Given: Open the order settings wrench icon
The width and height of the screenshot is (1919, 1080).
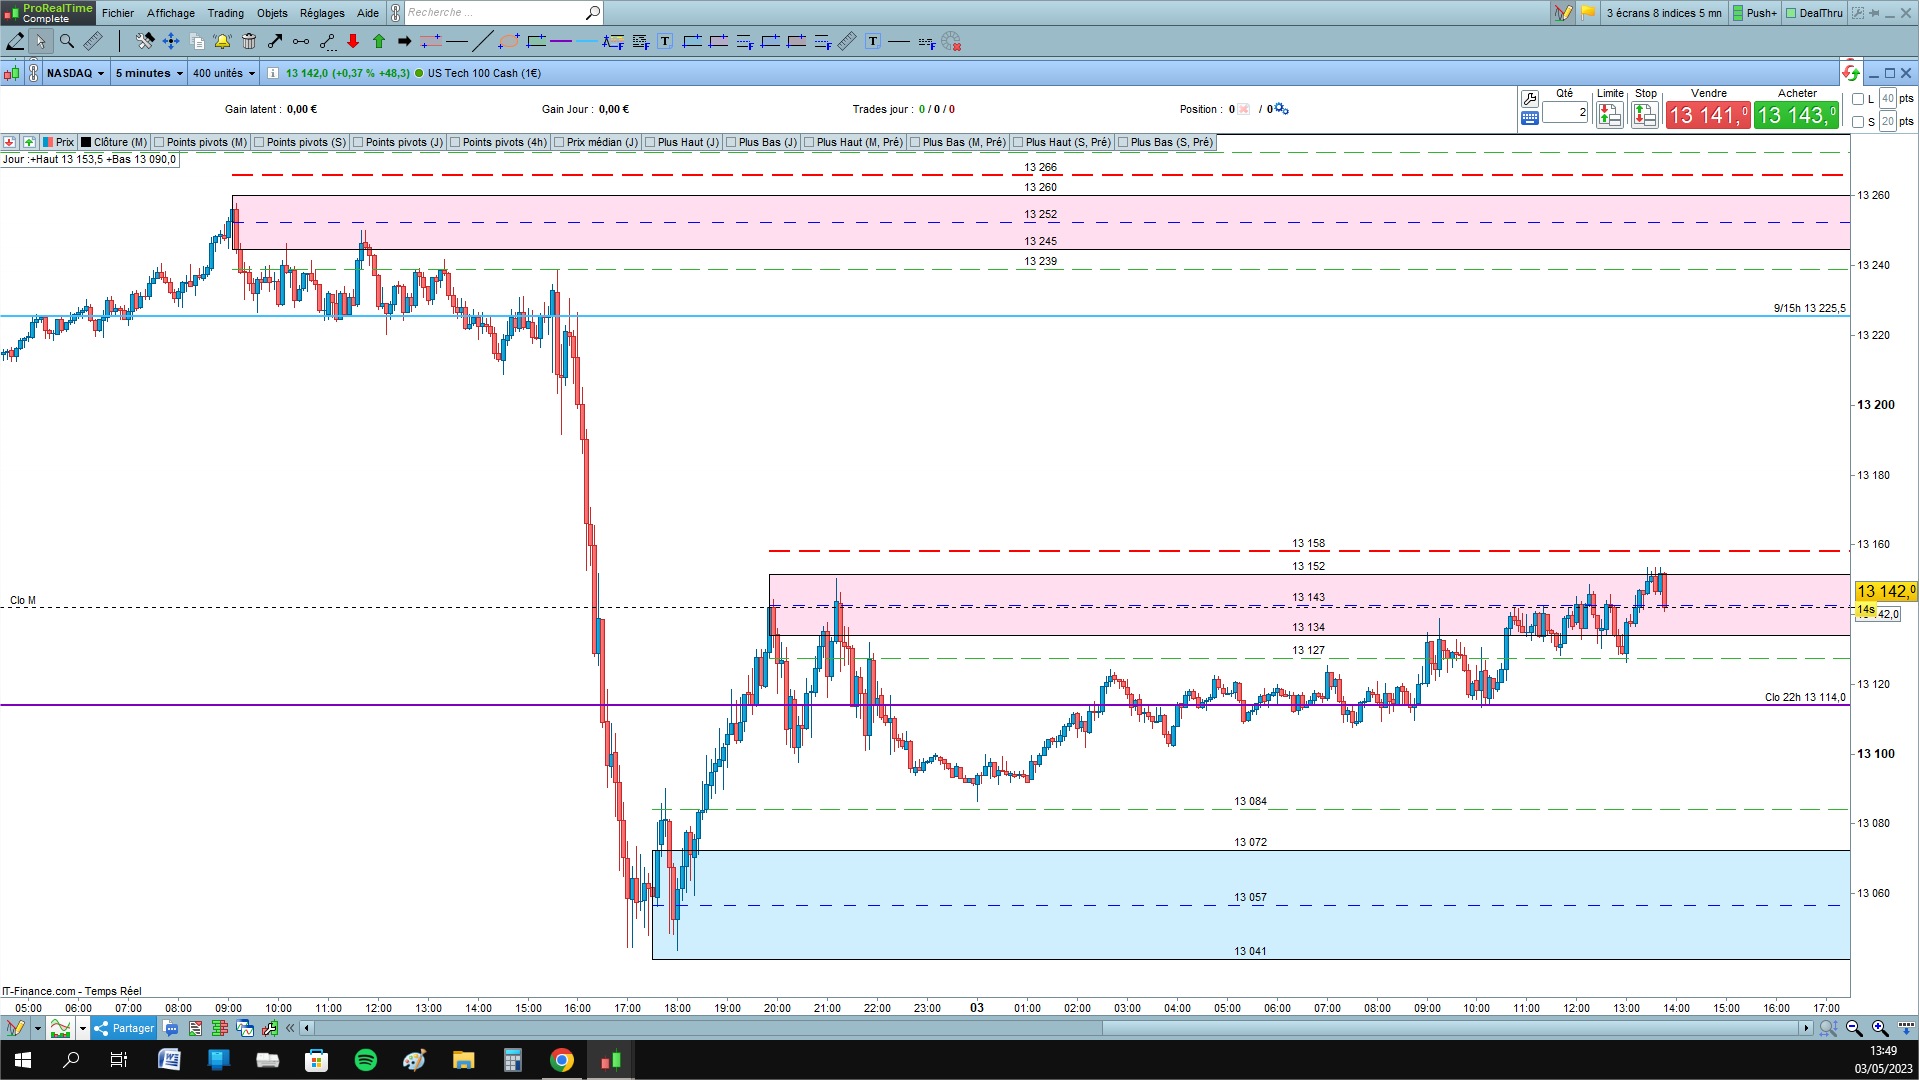Looking at the screenshot, I should point(1530,99).
